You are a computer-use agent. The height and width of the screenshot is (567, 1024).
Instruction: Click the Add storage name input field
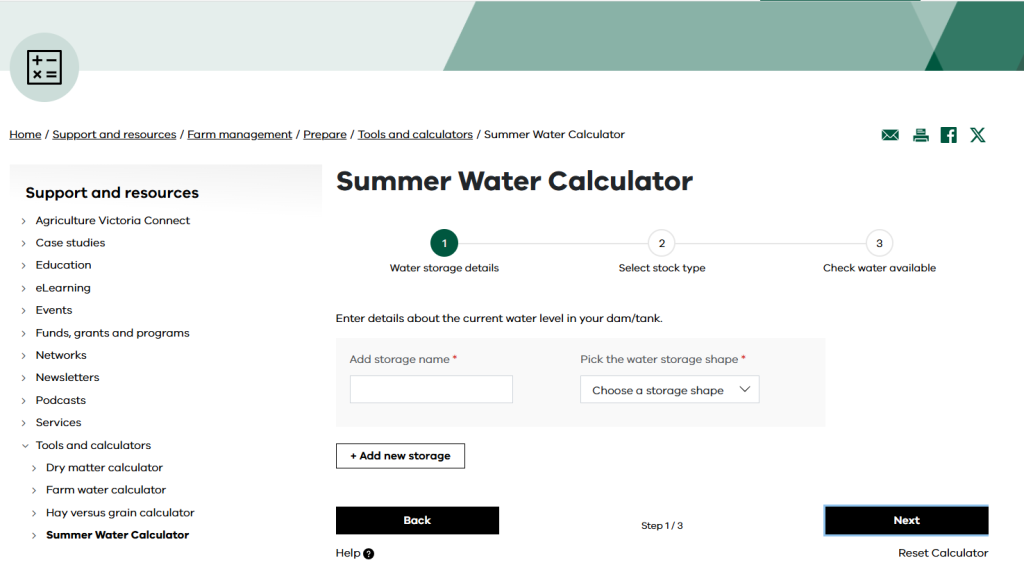coord(431,389)
